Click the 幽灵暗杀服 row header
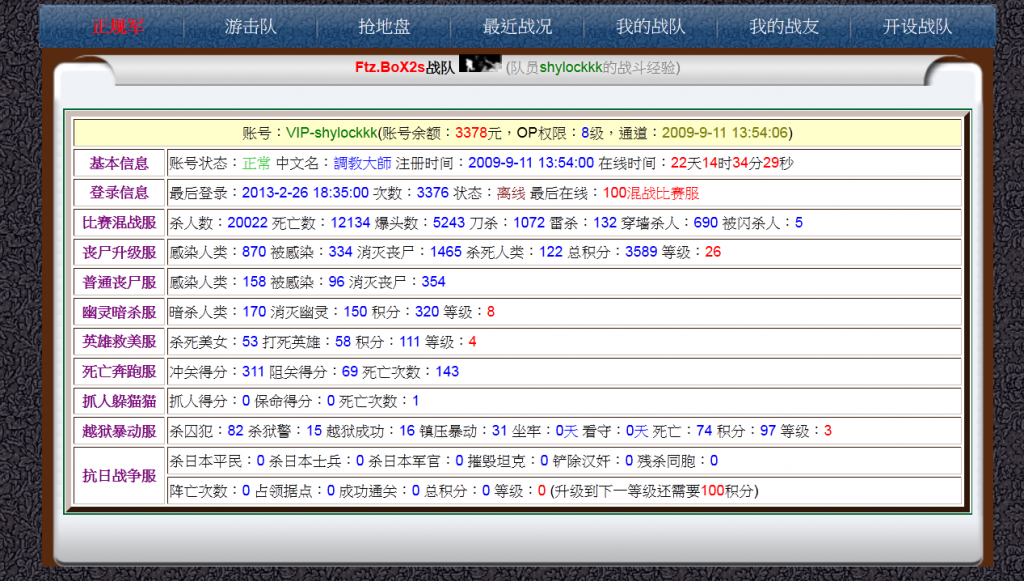1024x581 pixels. tap(119, 312)
